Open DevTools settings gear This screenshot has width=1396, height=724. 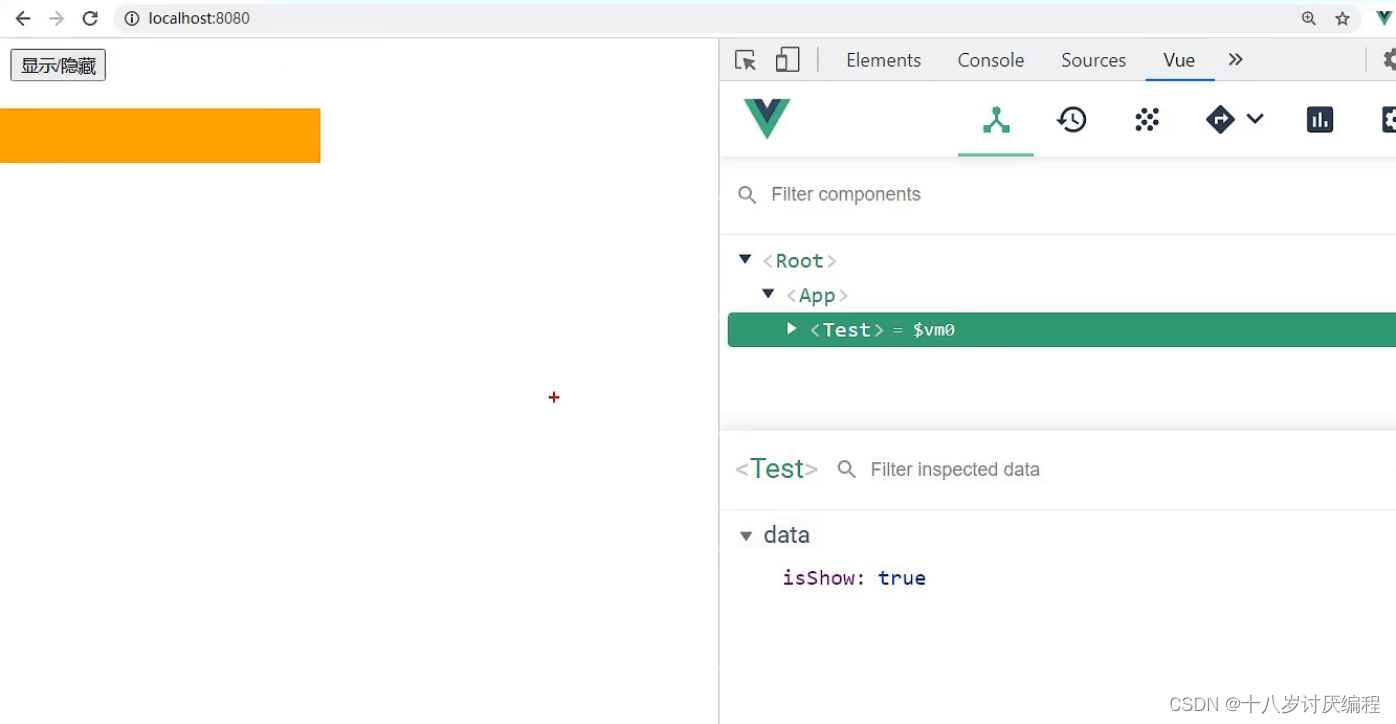[1389, 60]
